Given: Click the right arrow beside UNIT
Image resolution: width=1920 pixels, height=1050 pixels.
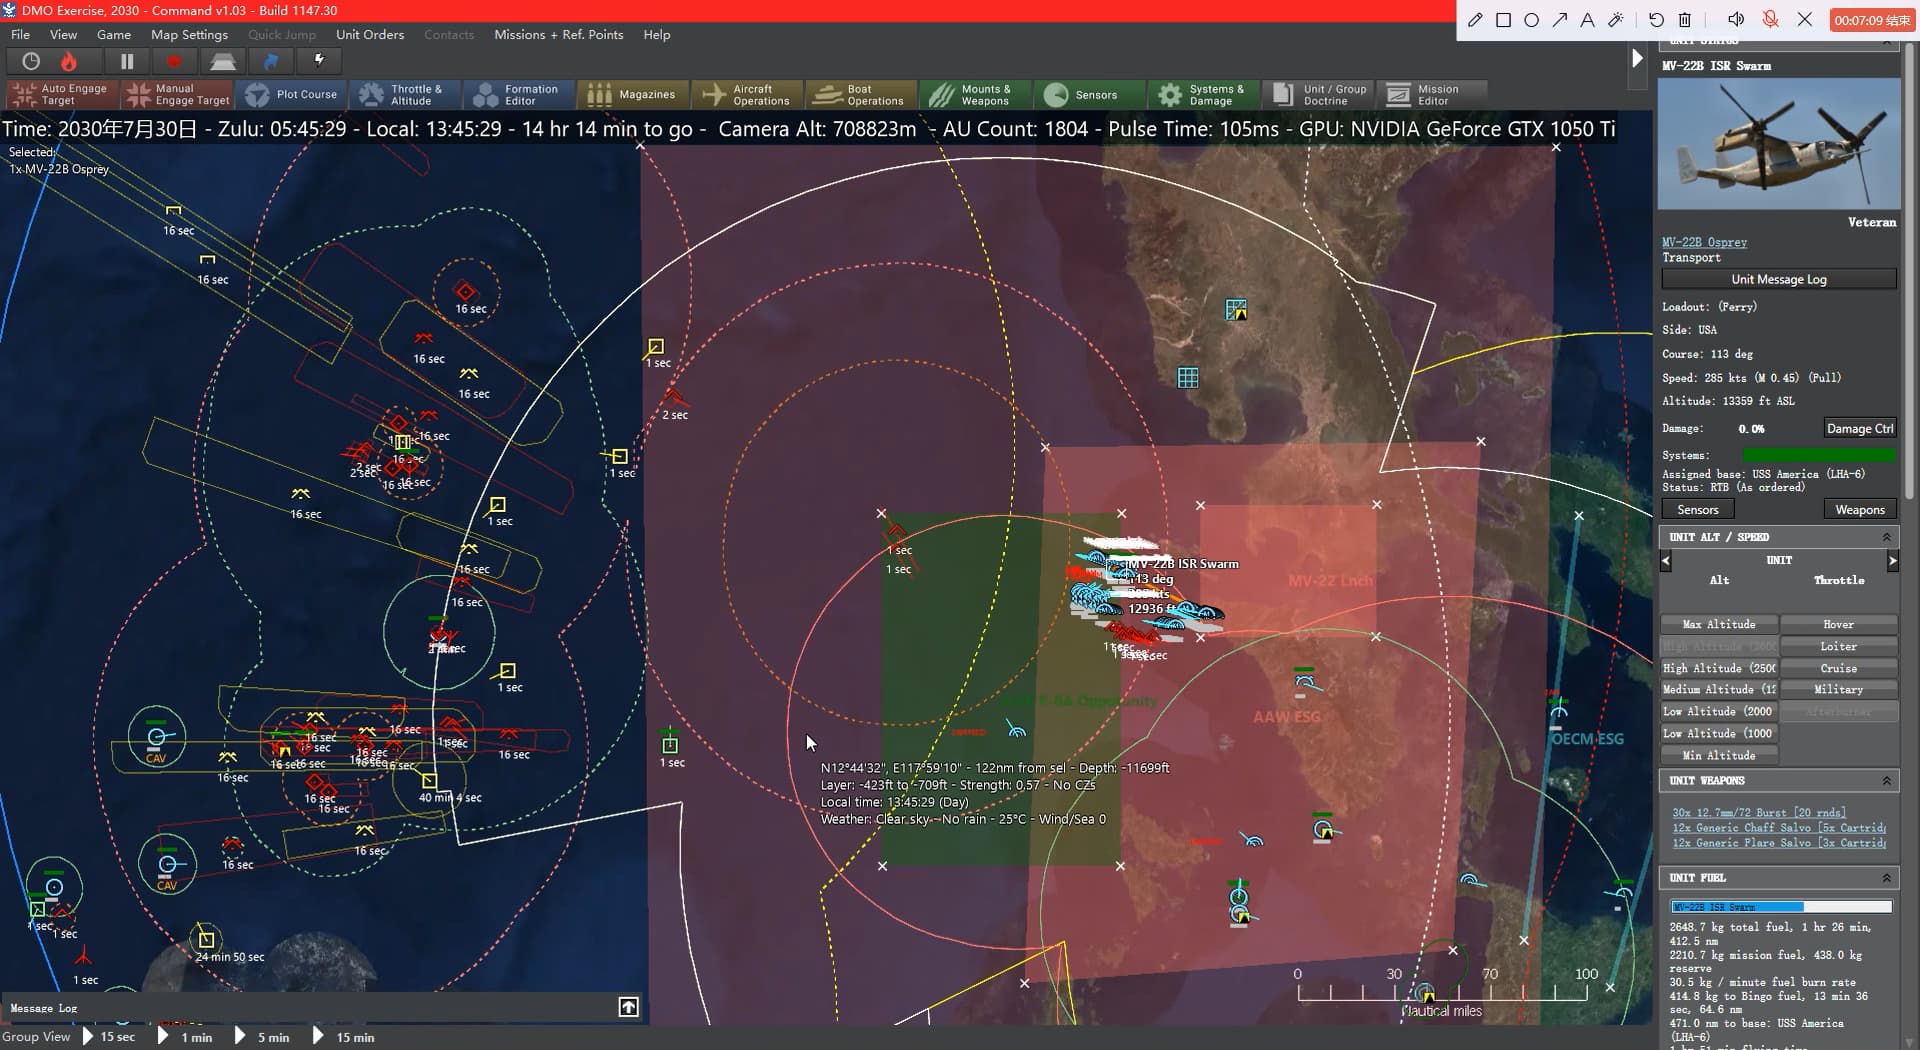Looking at the screenshot, I should click(1892, 561).
